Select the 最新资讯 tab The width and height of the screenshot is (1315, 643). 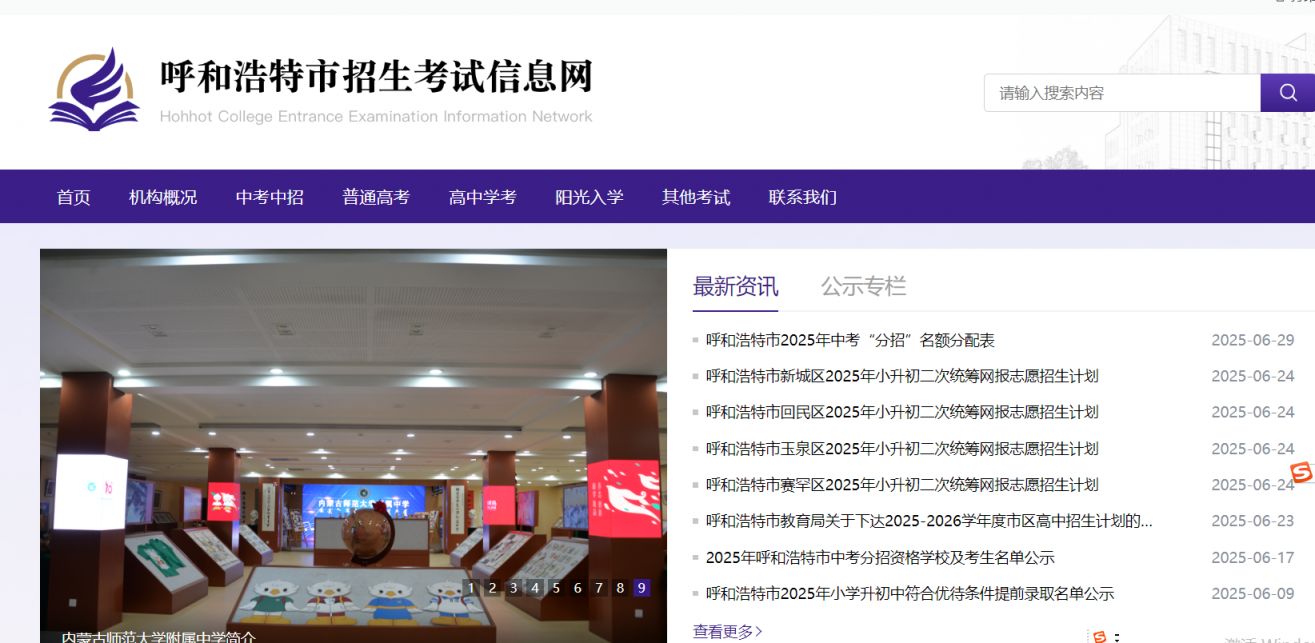(735, 287)
